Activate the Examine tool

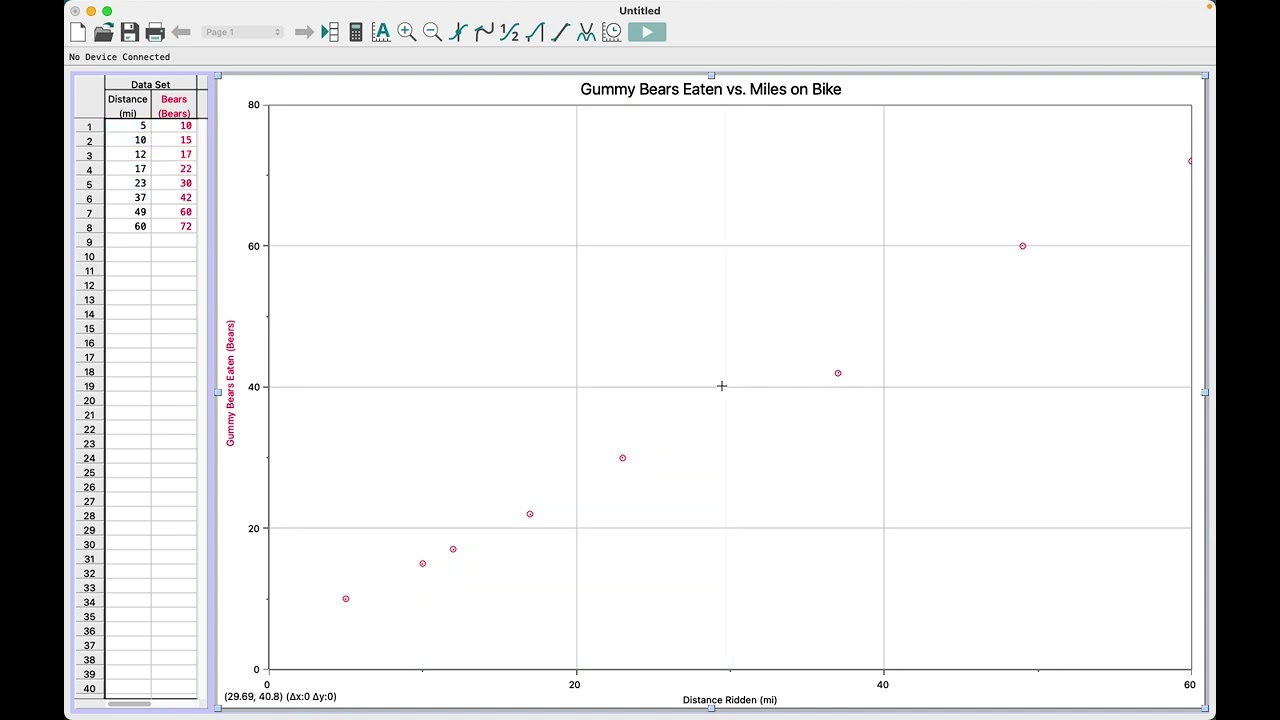coord(458,33)
